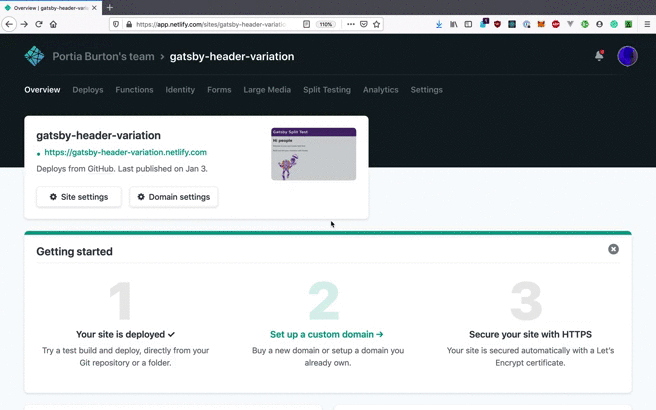Click the Site settings button
The width and height of the screenshot is (656, 410).
point(79,197)
